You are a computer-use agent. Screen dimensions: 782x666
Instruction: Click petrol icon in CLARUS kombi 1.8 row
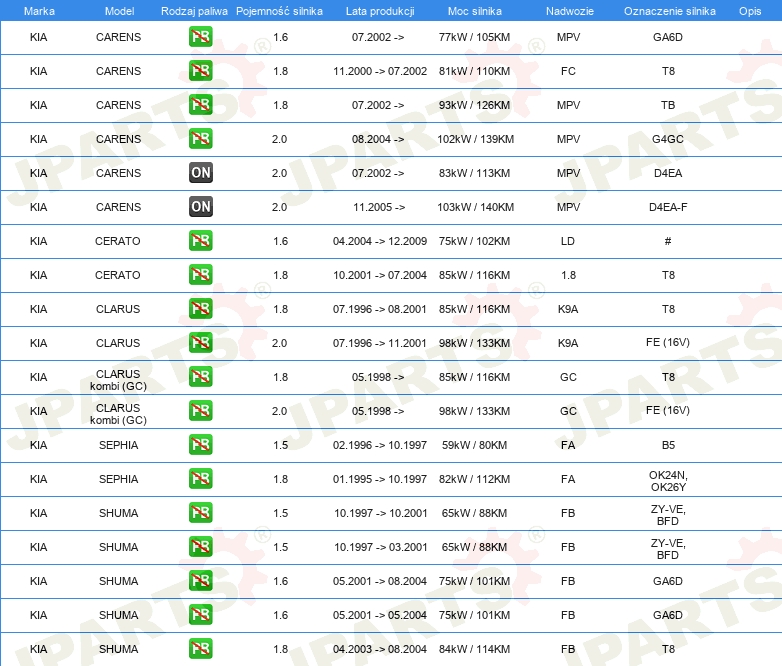[200, 377]
